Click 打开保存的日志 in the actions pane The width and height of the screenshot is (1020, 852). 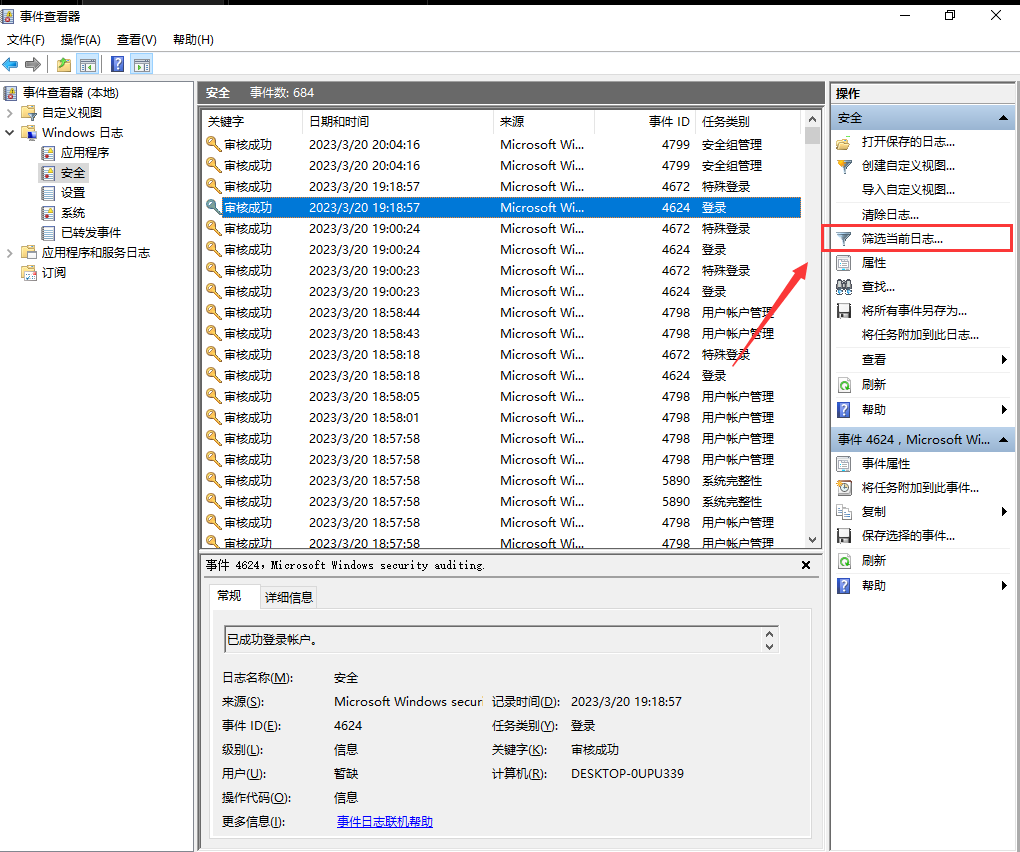[x=908, y=142]
